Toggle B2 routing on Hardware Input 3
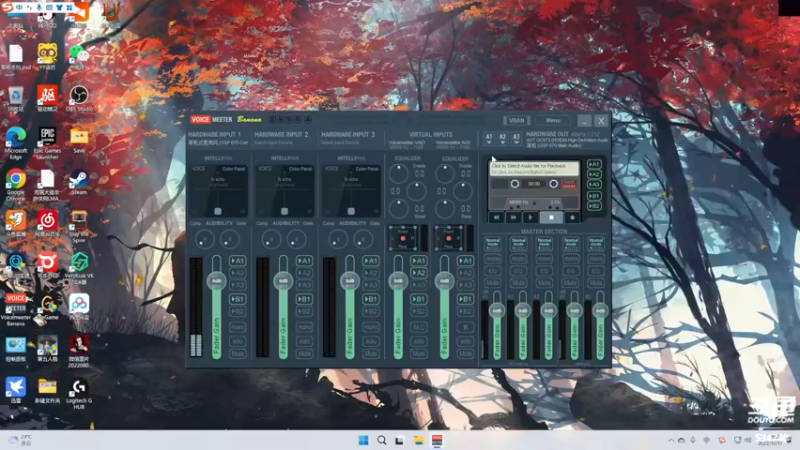 click(x=371, y=311)
